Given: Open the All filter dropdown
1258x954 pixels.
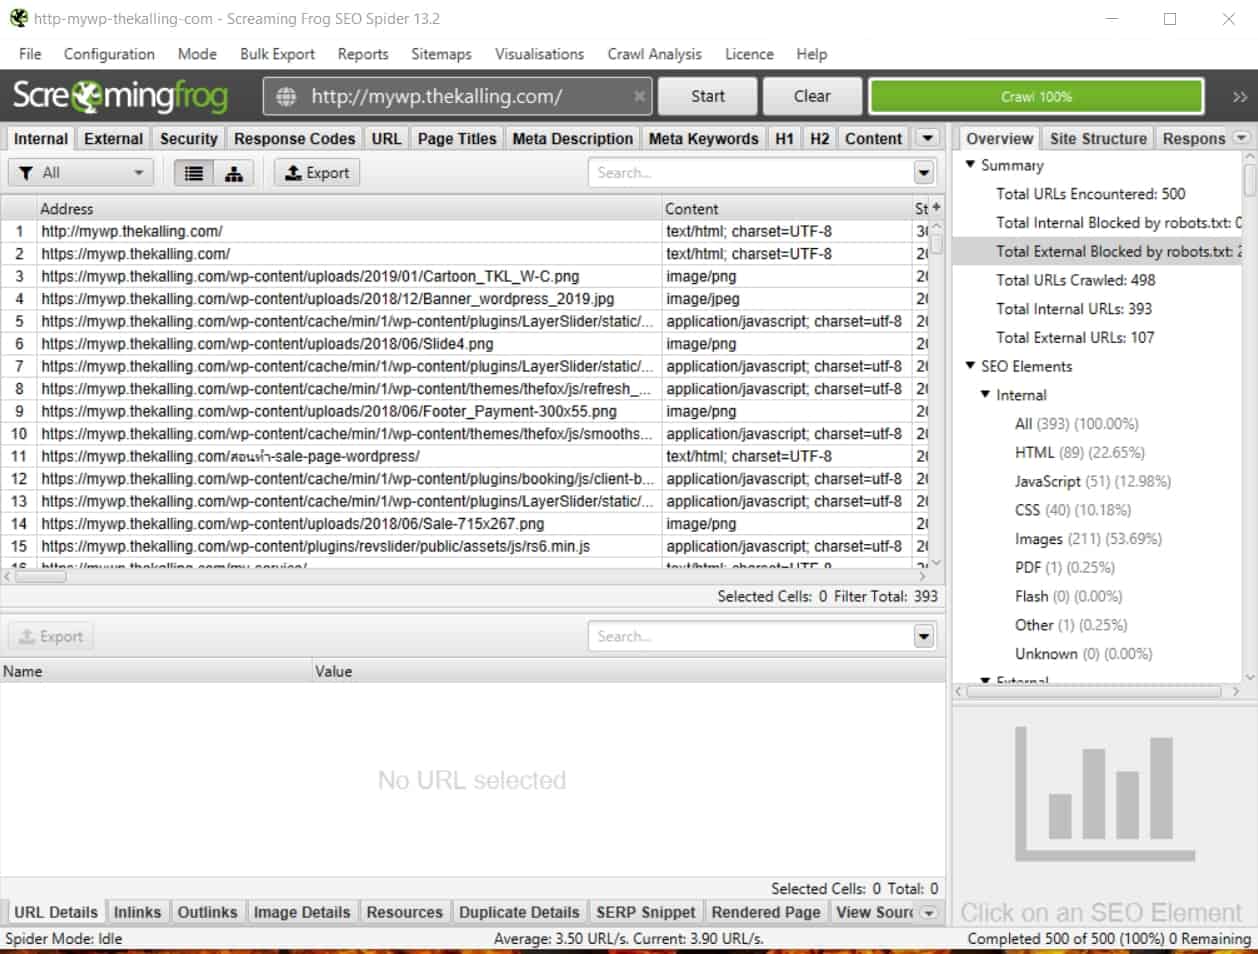Looking at the screenshot, I should pyautogui.click(x=81, y=173).
